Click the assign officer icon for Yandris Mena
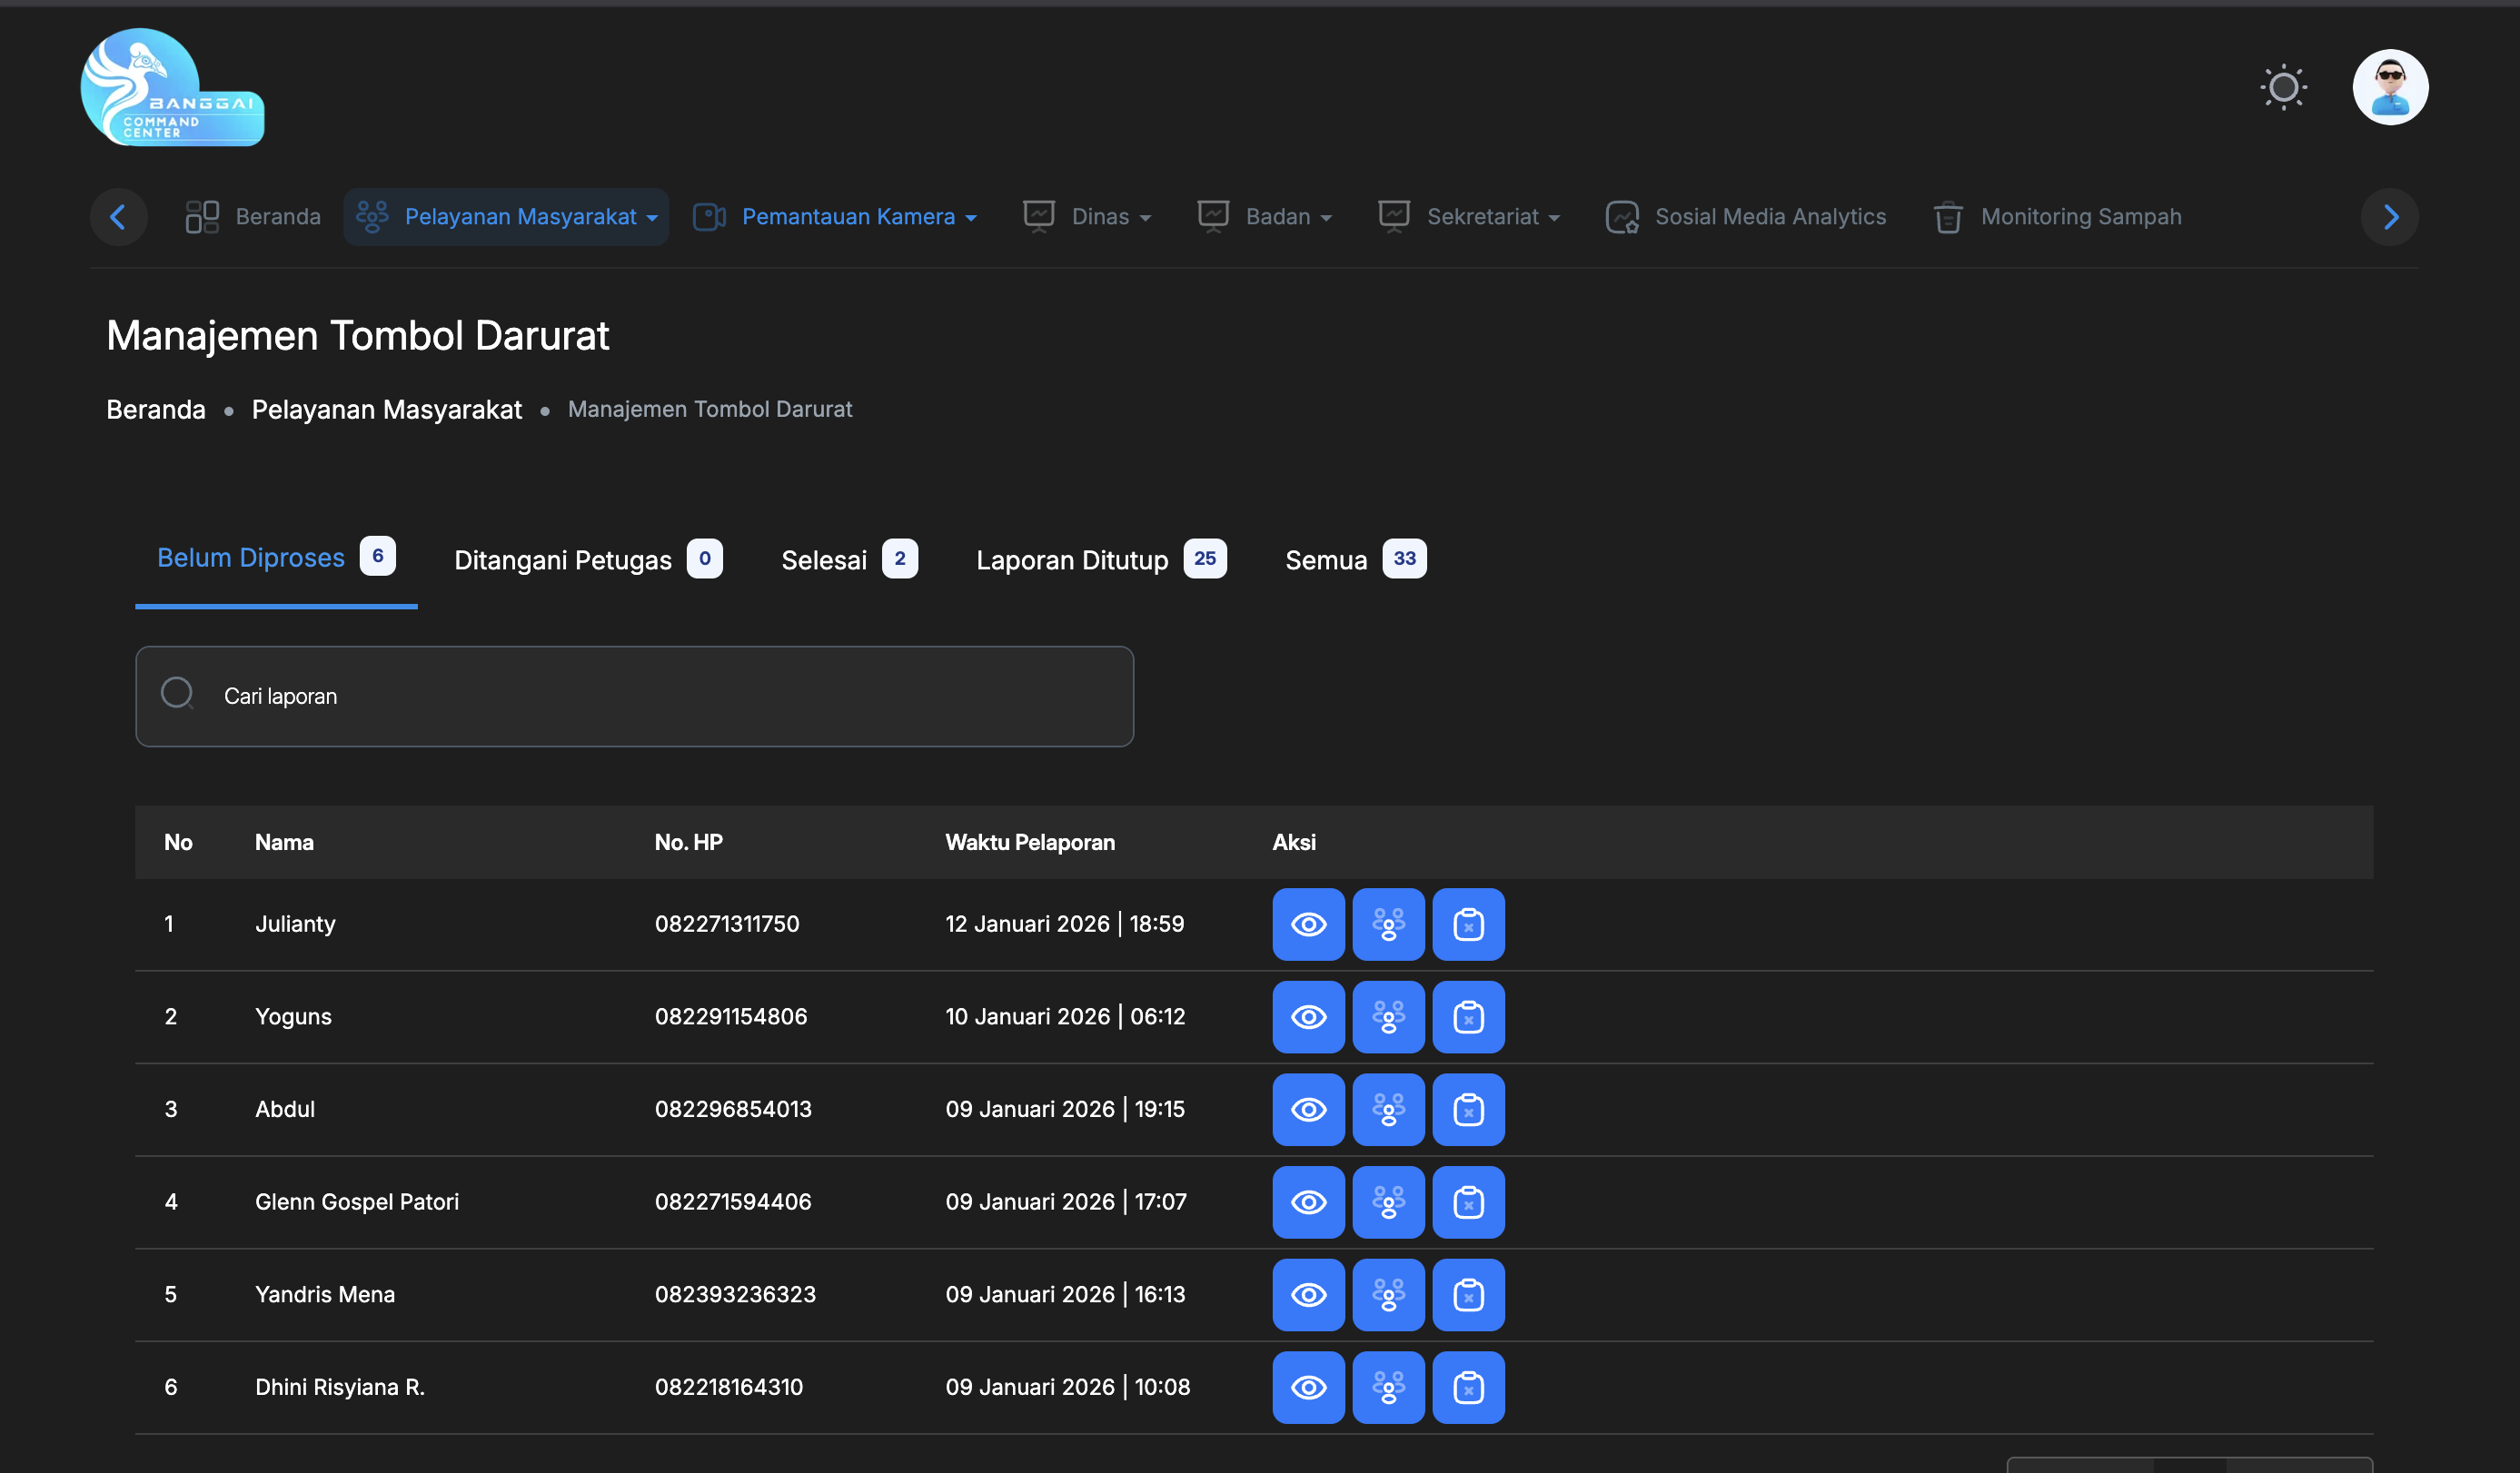2520x1473 pixels. 1388,1295
